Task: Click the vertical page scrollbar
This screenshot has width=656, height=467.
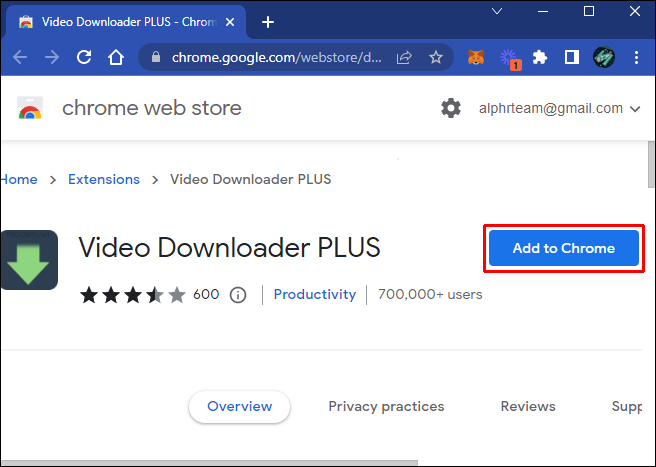Action: [x=651, y=165]
